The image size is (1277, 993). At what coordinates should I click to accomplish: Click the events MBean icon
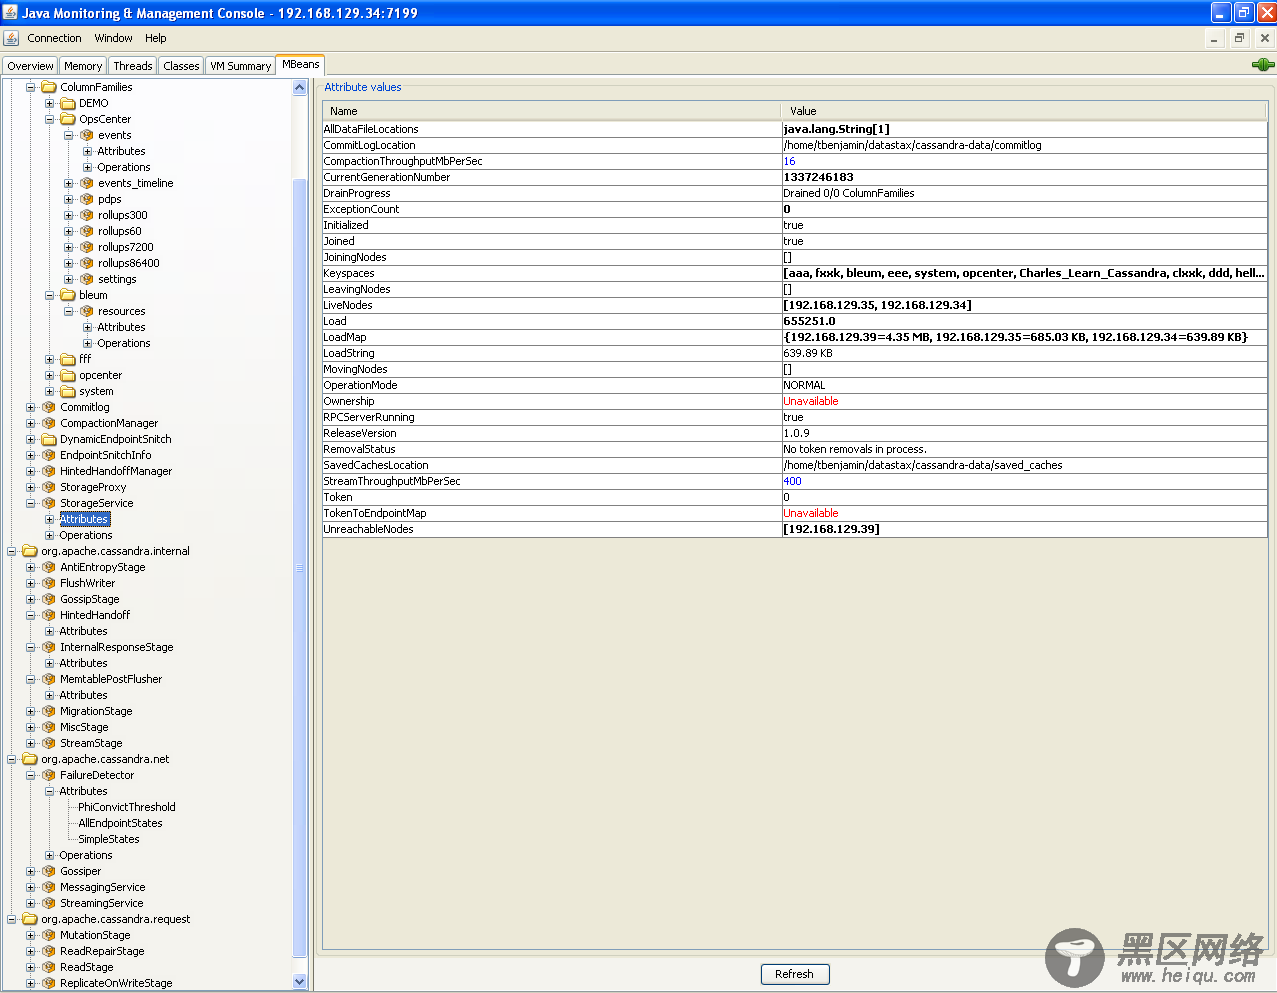(x=87, y=135)
